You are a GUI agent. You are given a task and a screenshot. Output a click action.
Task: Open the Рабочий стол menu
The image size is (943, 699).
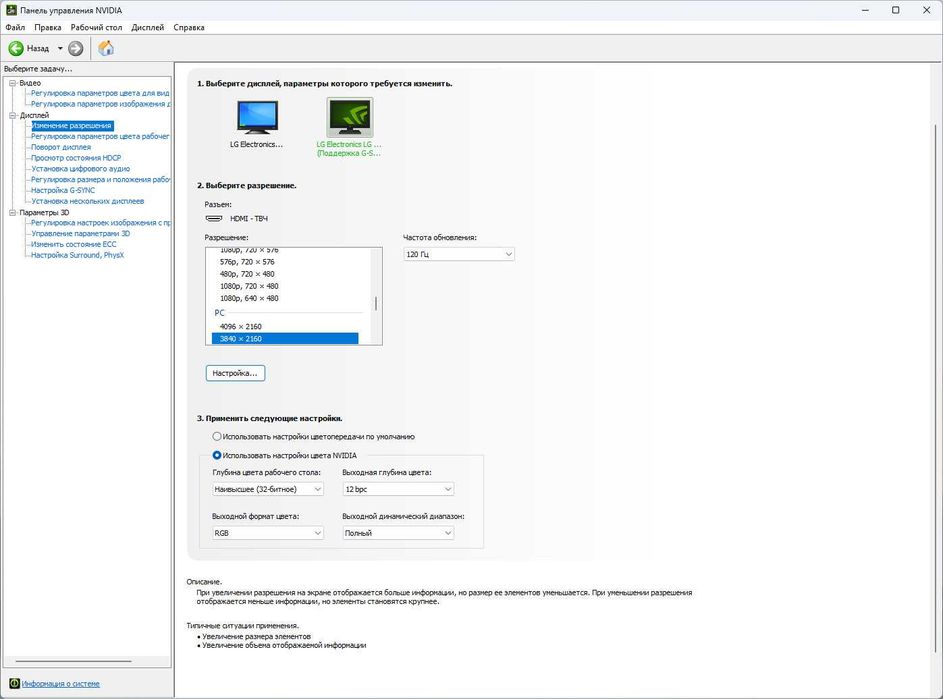[x=96, y=28]
